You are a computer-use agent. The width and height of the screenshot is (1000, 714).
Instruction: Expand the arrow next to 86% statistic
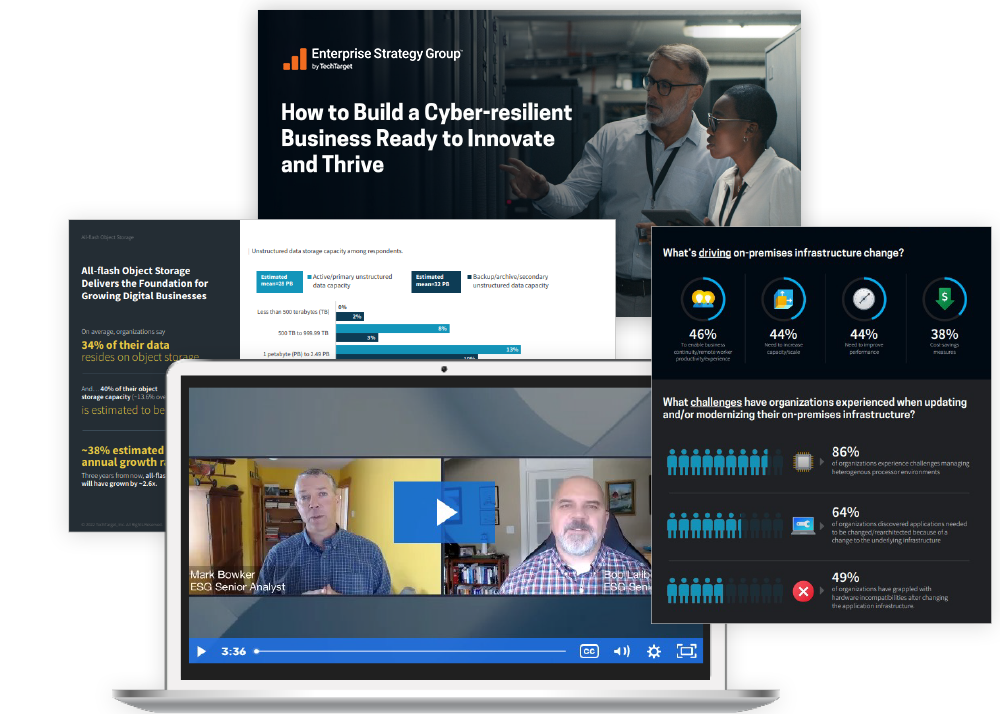(x=821, y=462)
